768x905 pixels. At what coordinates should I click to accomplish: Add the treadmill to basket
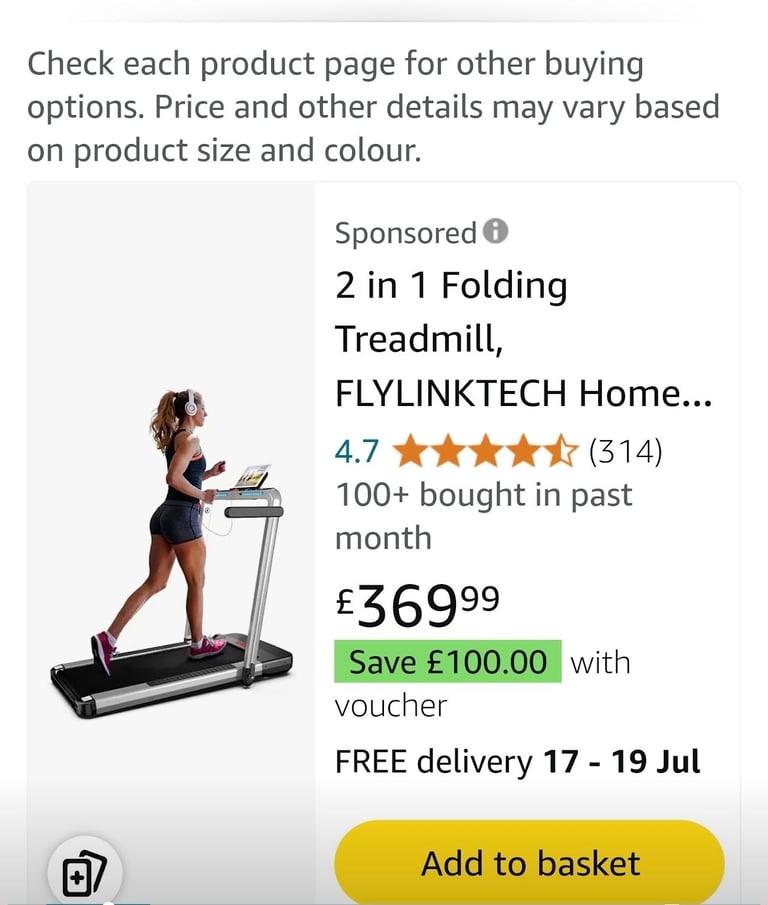click(529, 863)
